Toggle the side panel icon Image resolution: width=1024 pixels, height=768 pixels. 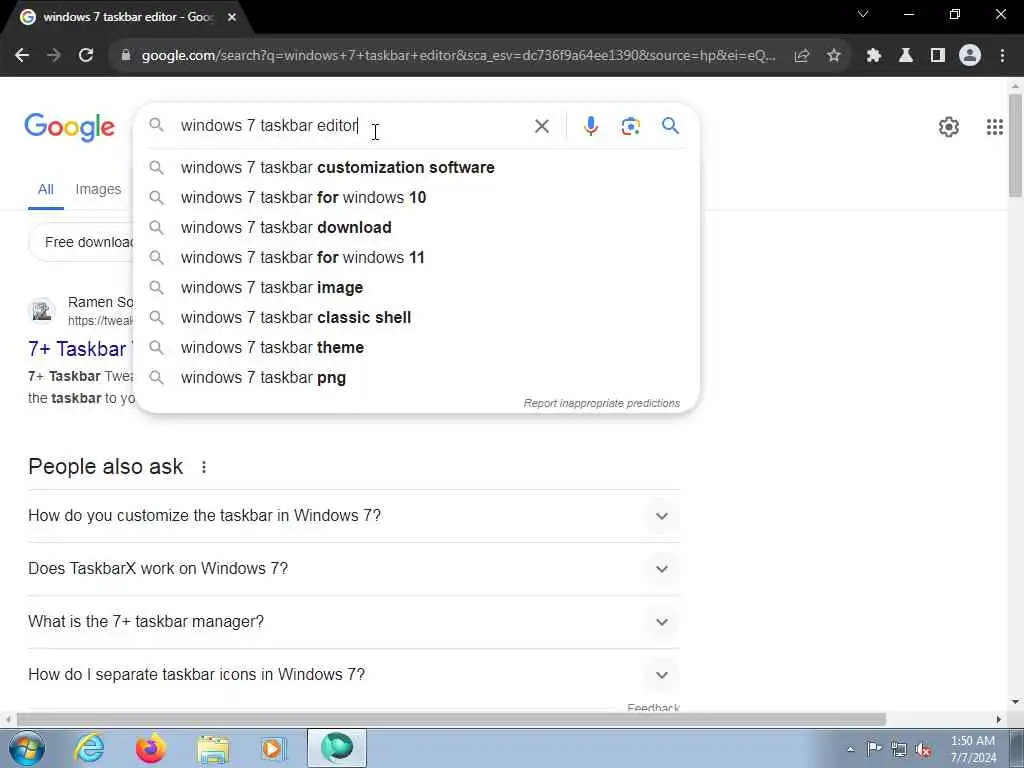click(x=938, y=56)
